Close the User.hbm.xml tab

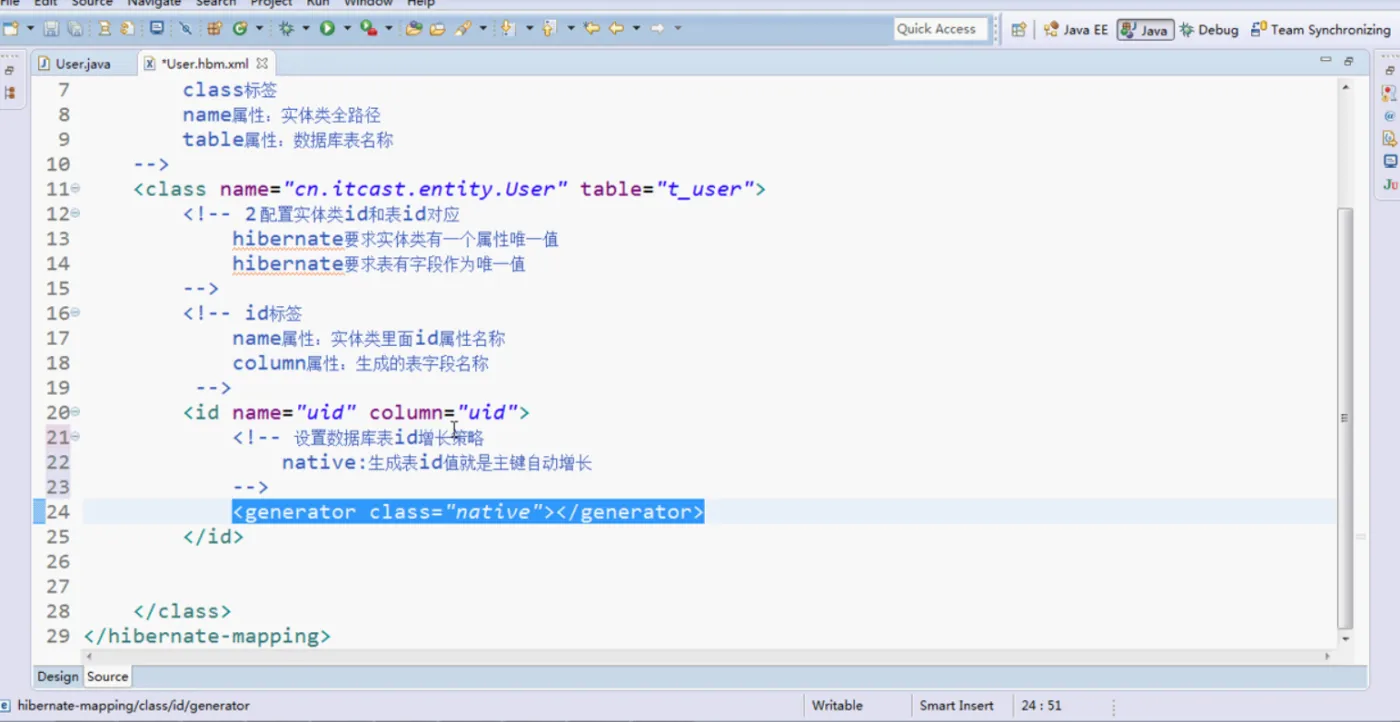262,63
